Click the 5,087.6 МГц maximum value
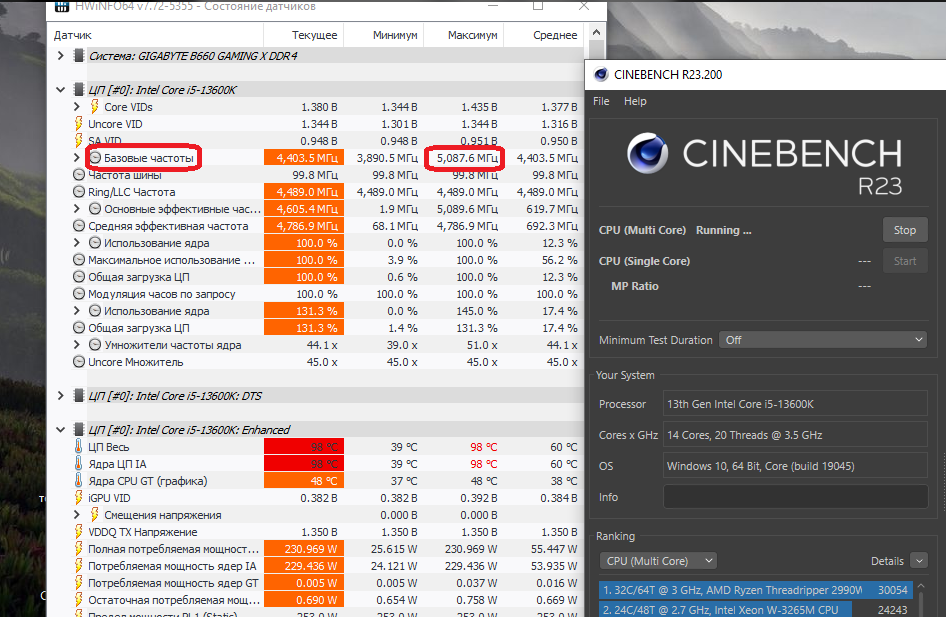 [467, 158]
